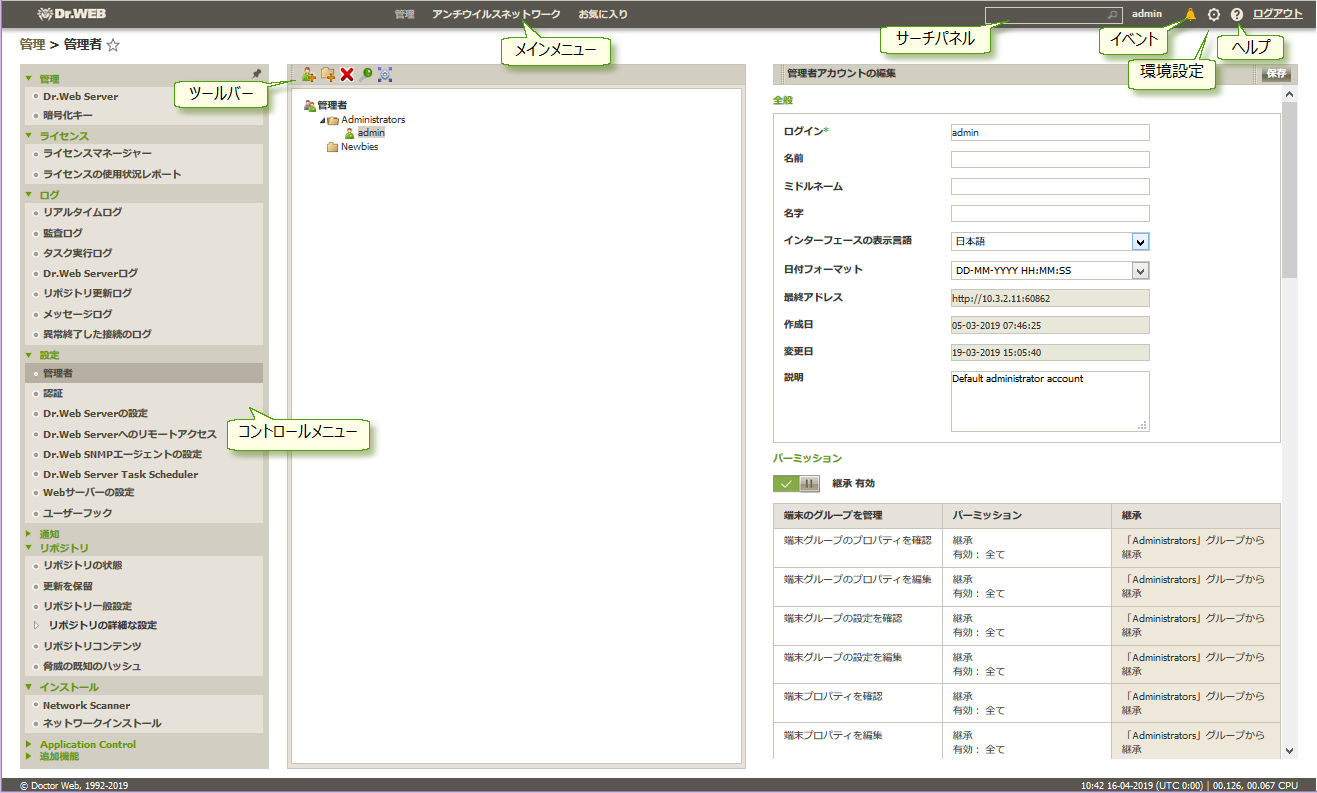
Task: Click the right panel scrollbar down arrow
Action: click(x=1289, y=750)
